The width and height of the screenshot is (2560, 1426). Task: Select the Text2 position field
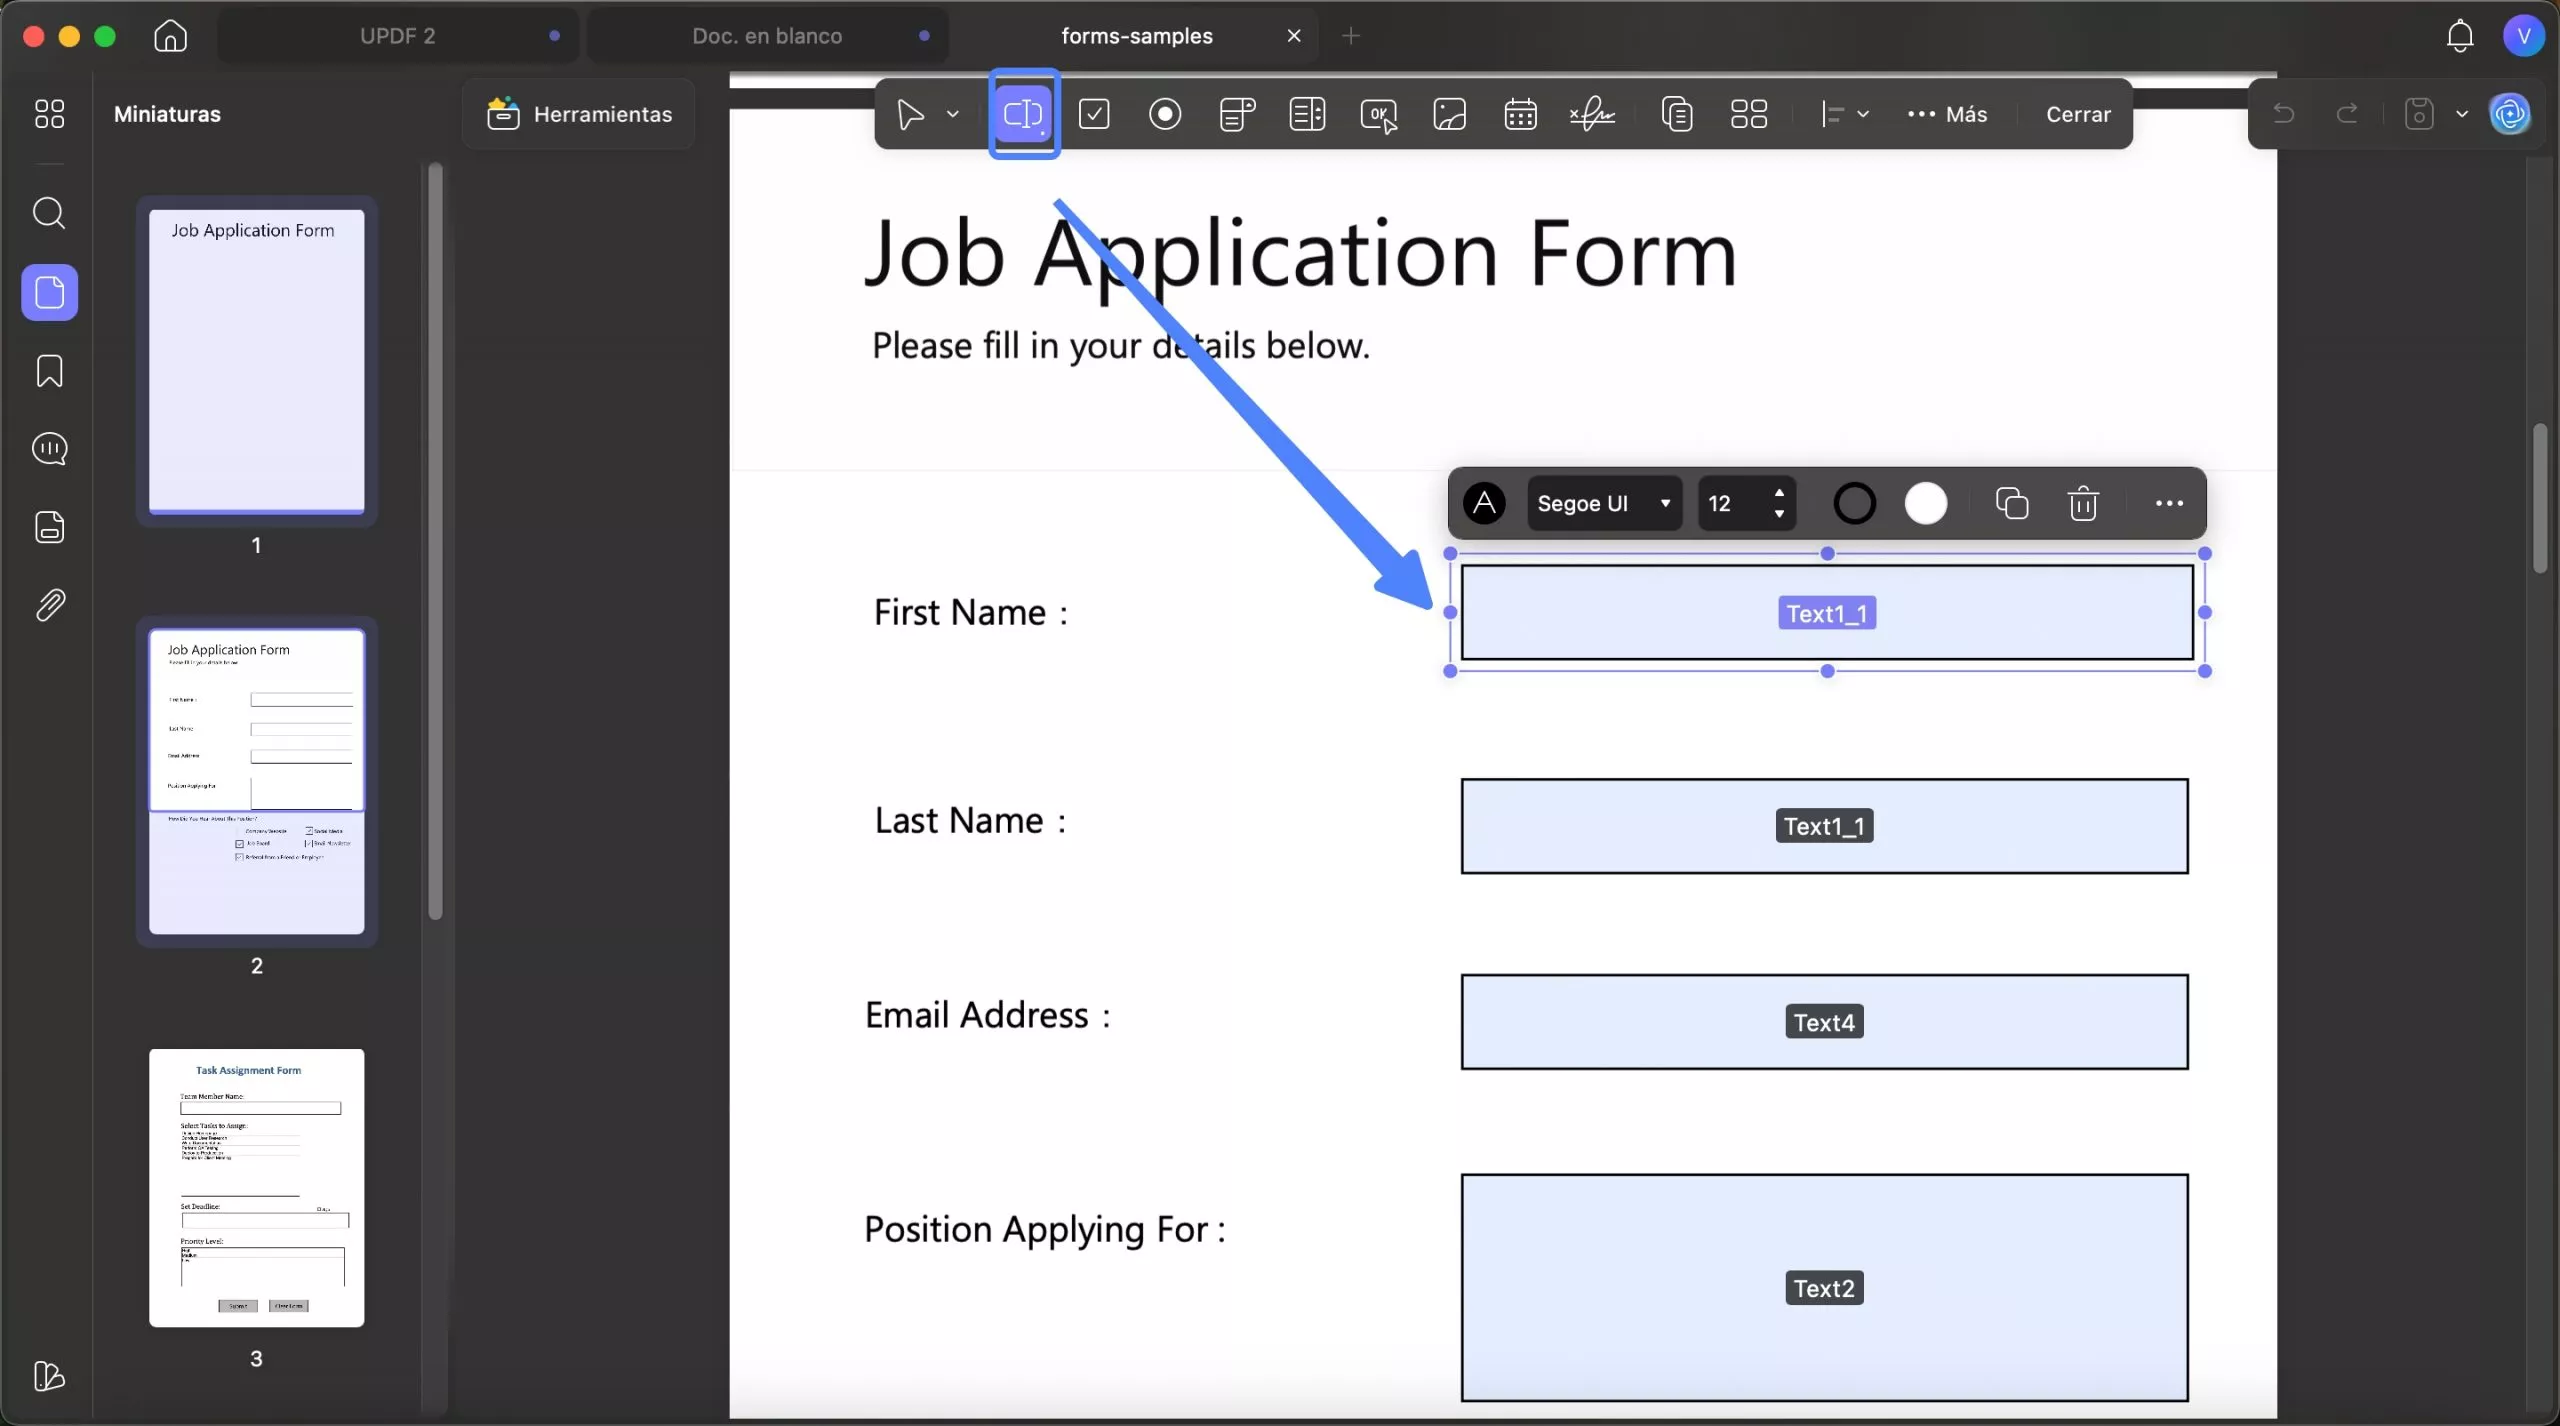tap(1824, 1288)
